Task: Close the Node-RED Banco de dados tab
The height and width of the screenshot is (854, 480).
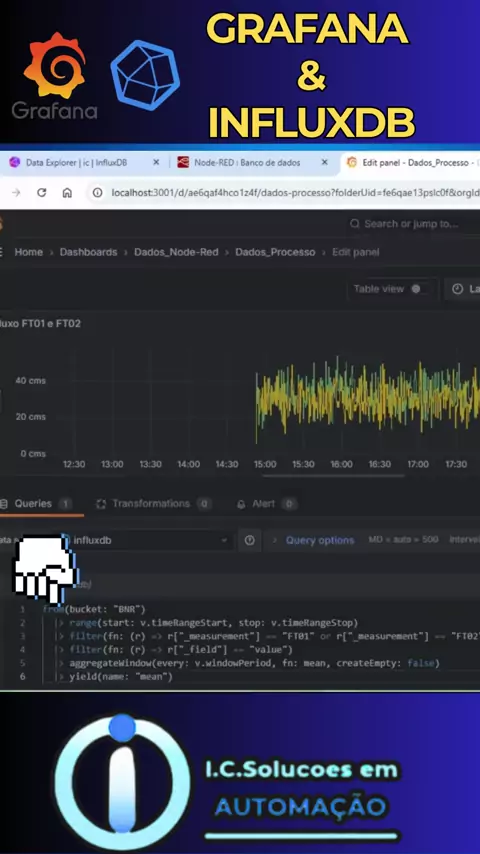Action: click(x=325, y=162)
